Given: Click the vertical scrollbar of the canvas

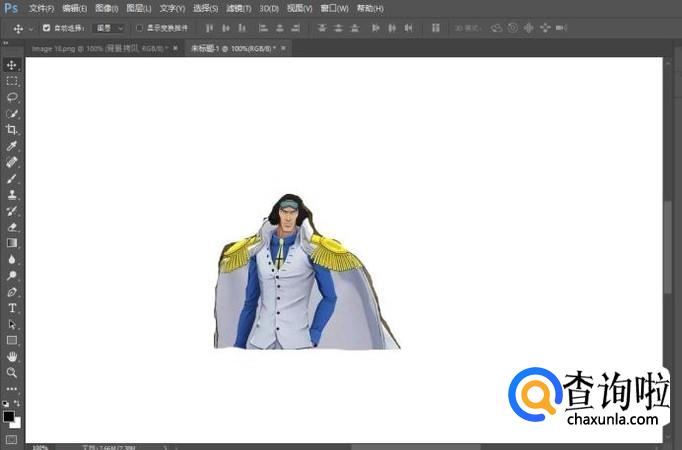Looking at the screenshot, I should [x=668, y=246].
